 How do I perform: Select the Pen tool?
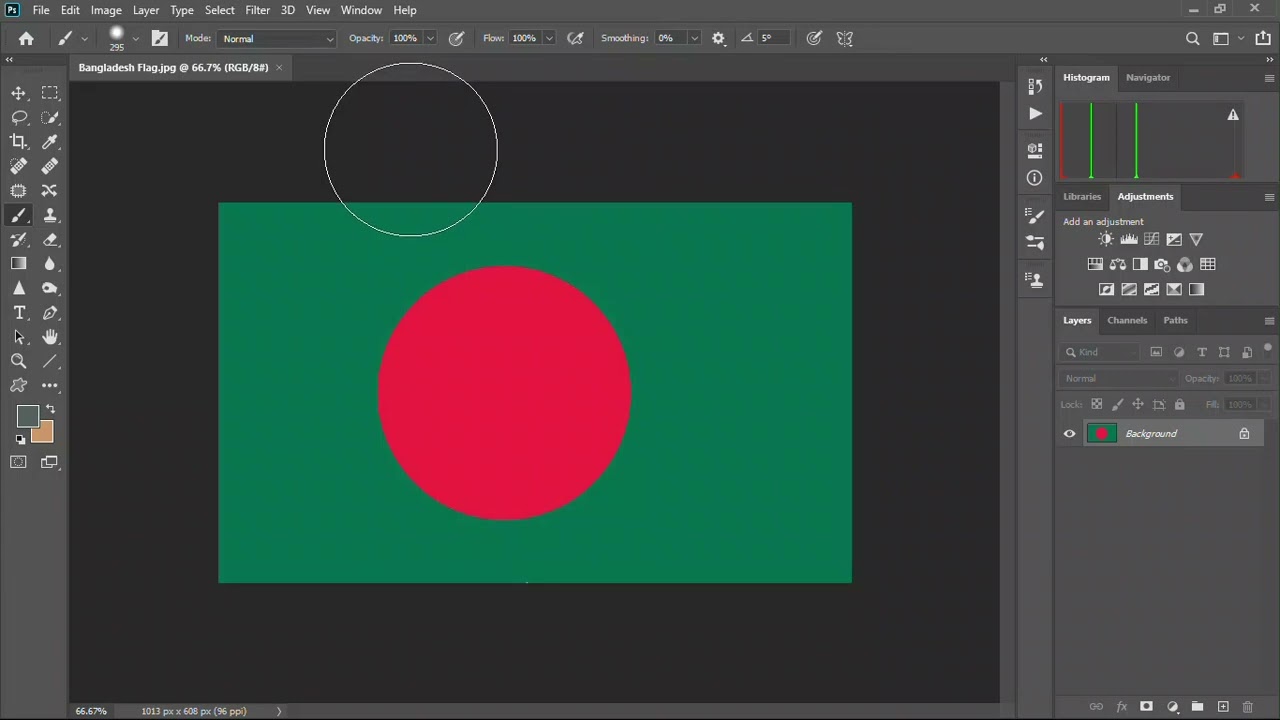point(50,313)
